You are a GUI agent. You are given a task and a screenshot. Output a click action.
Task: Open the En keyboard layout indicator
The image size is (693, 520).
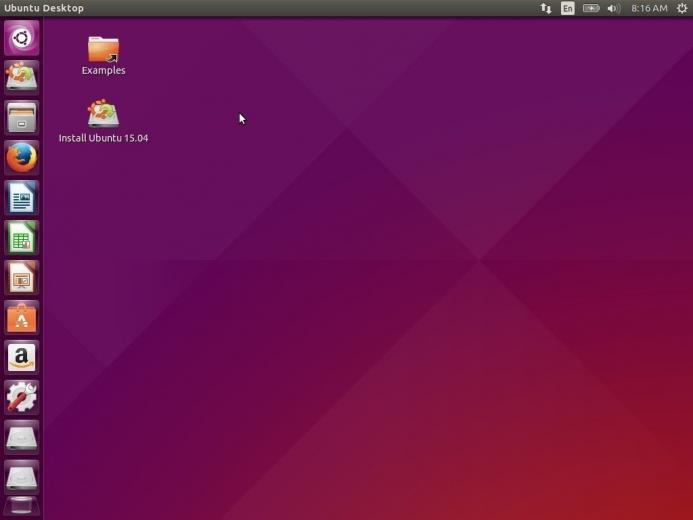pos(567,8)
